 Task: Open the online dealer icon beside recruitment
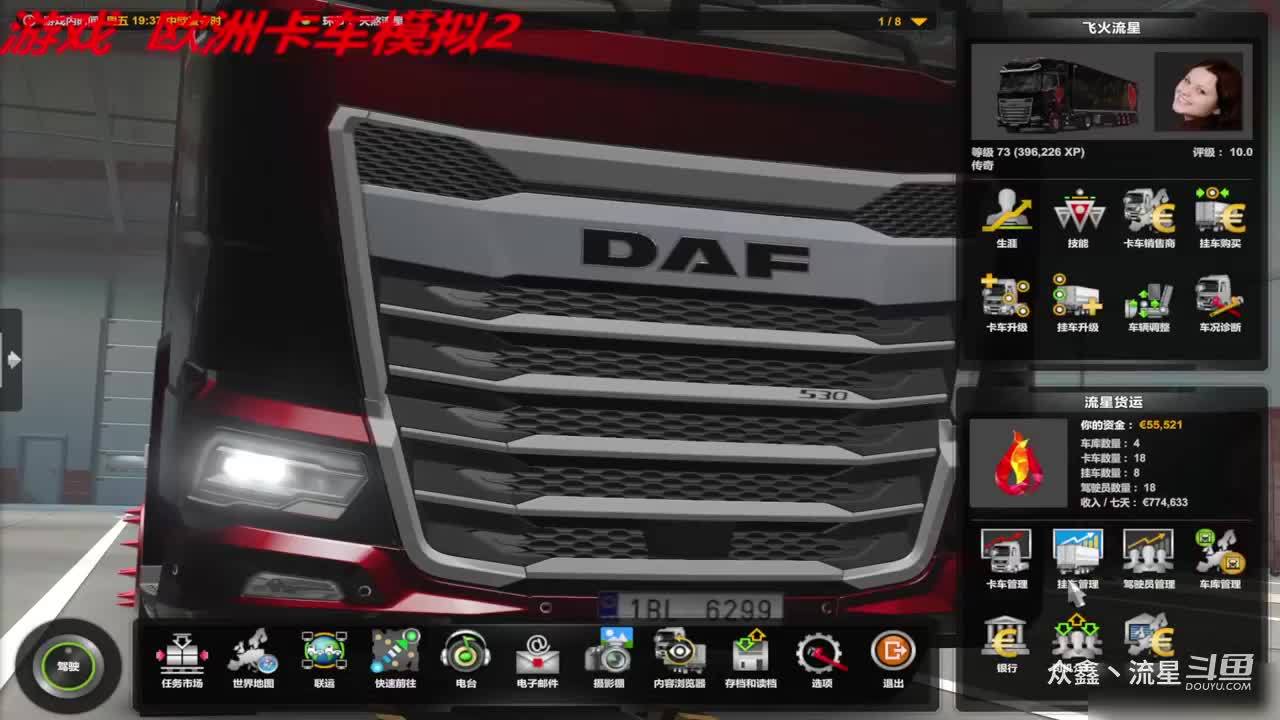[x=1148, y=637]
